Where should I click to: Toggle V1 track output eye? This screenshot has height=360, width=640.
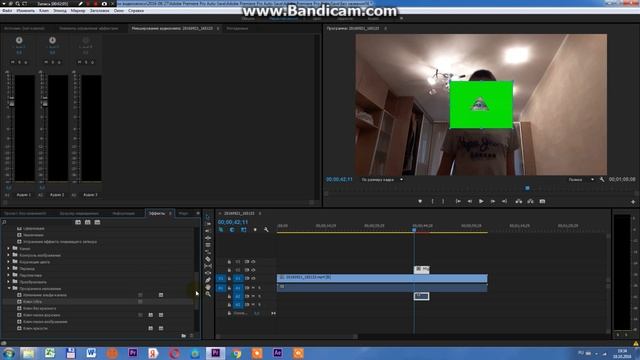click(253, 278)
